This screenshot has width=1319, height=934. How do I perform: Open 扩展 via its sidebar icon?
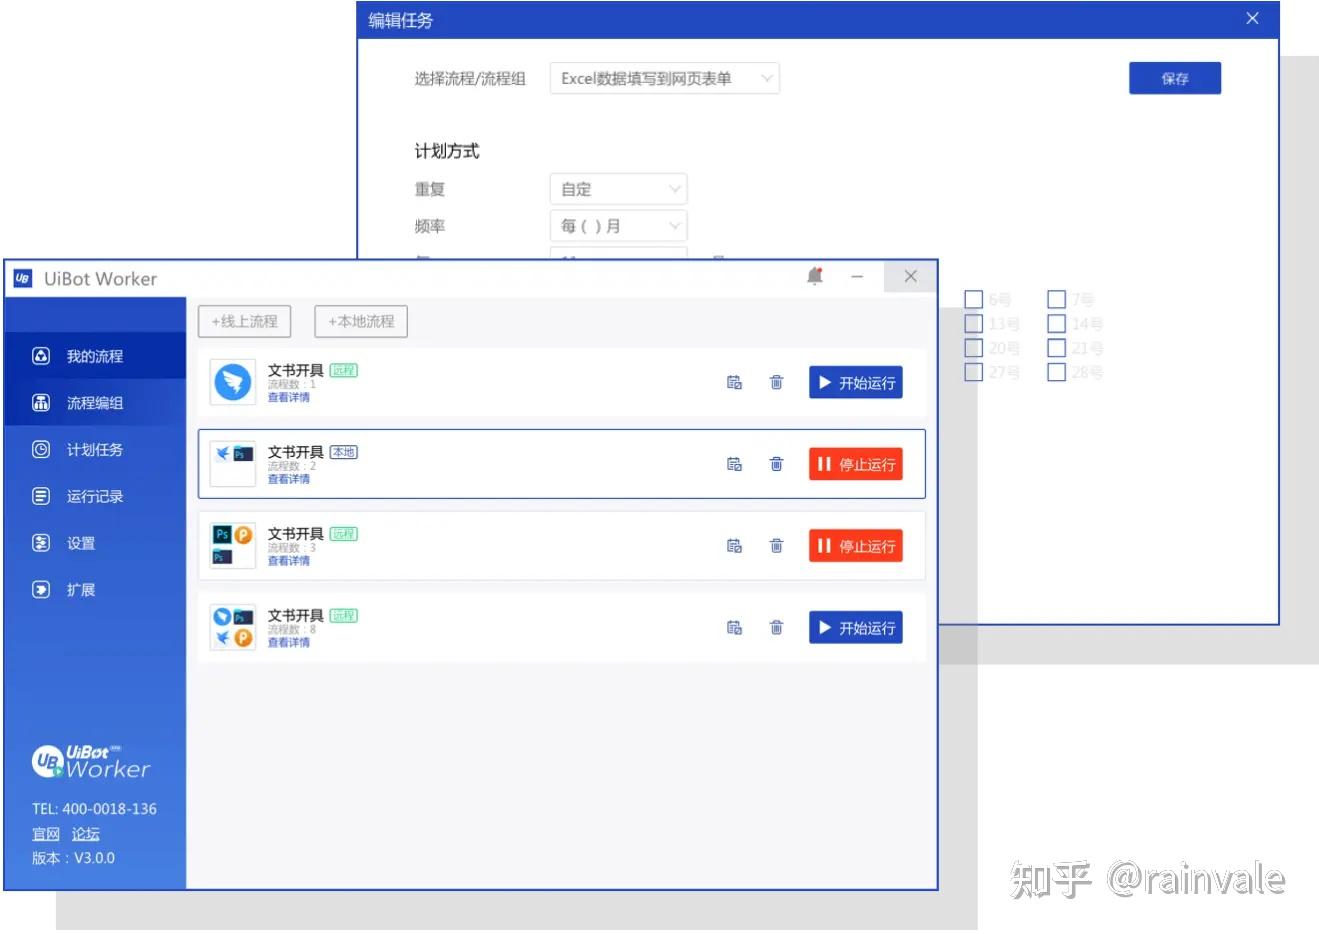[x=40, y=589]
